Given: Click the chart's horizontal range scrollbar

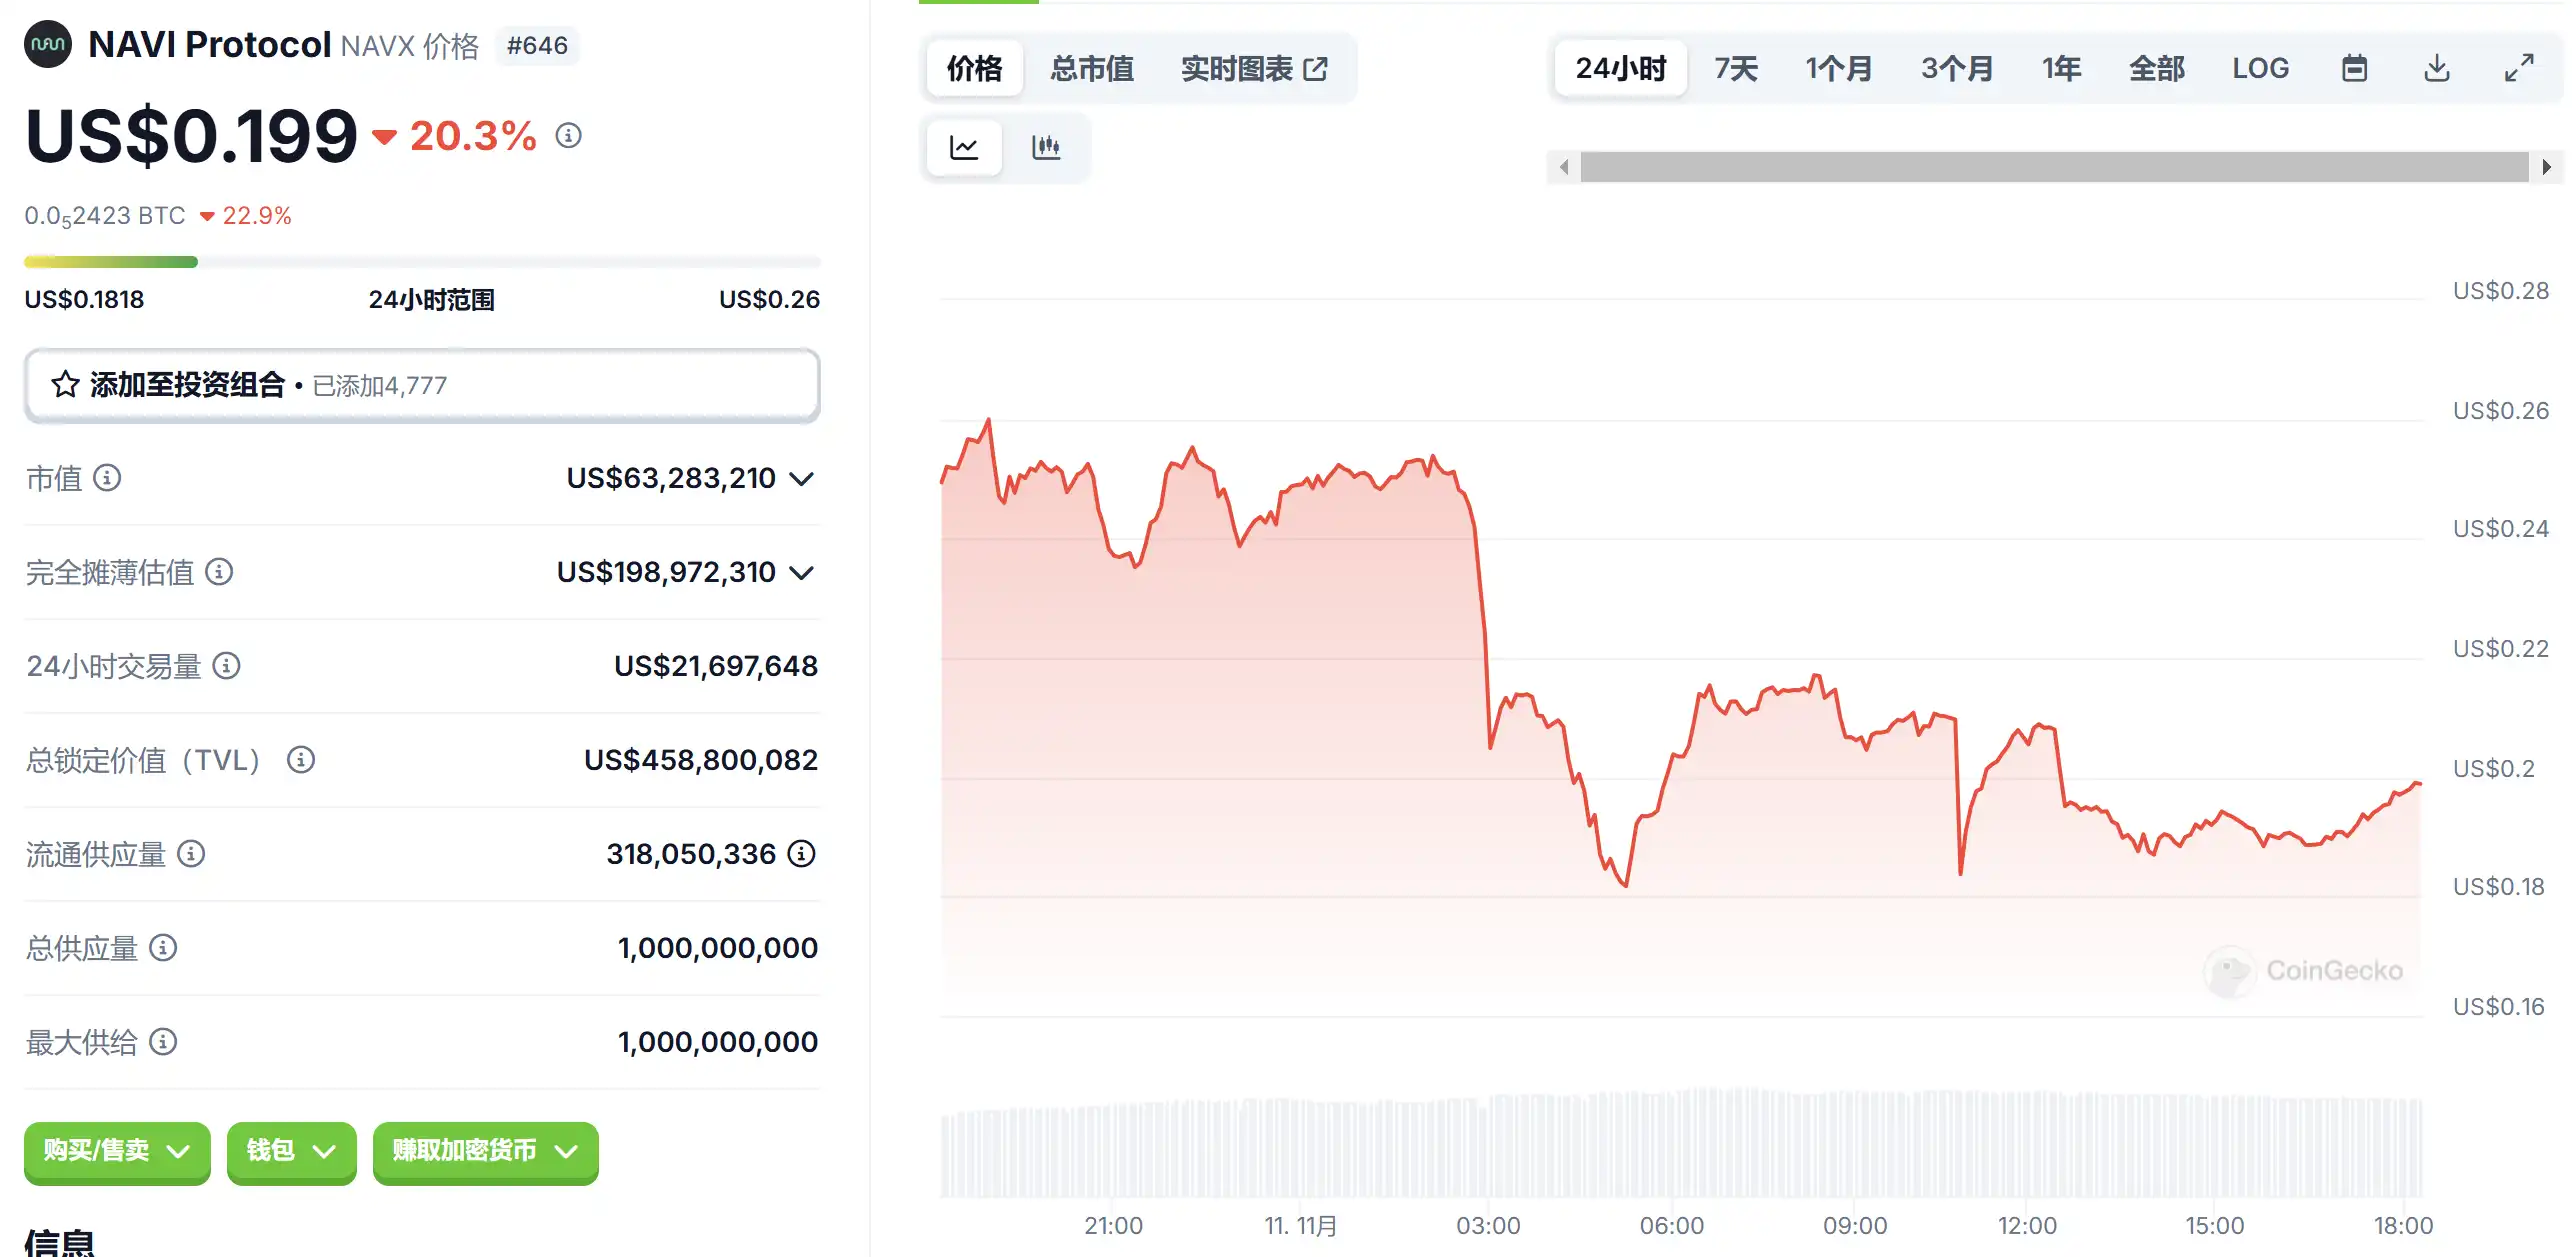Looking at the screenshot, I should click(x=2054, y=167).
